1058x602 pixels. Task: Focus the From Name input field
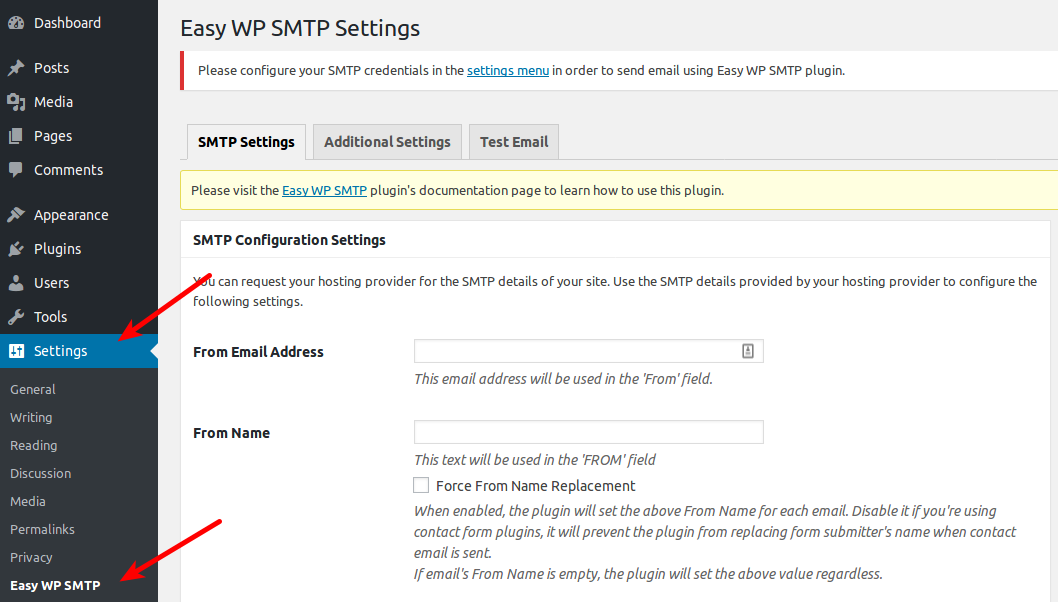pyautogui.click(x=588, y=432)
